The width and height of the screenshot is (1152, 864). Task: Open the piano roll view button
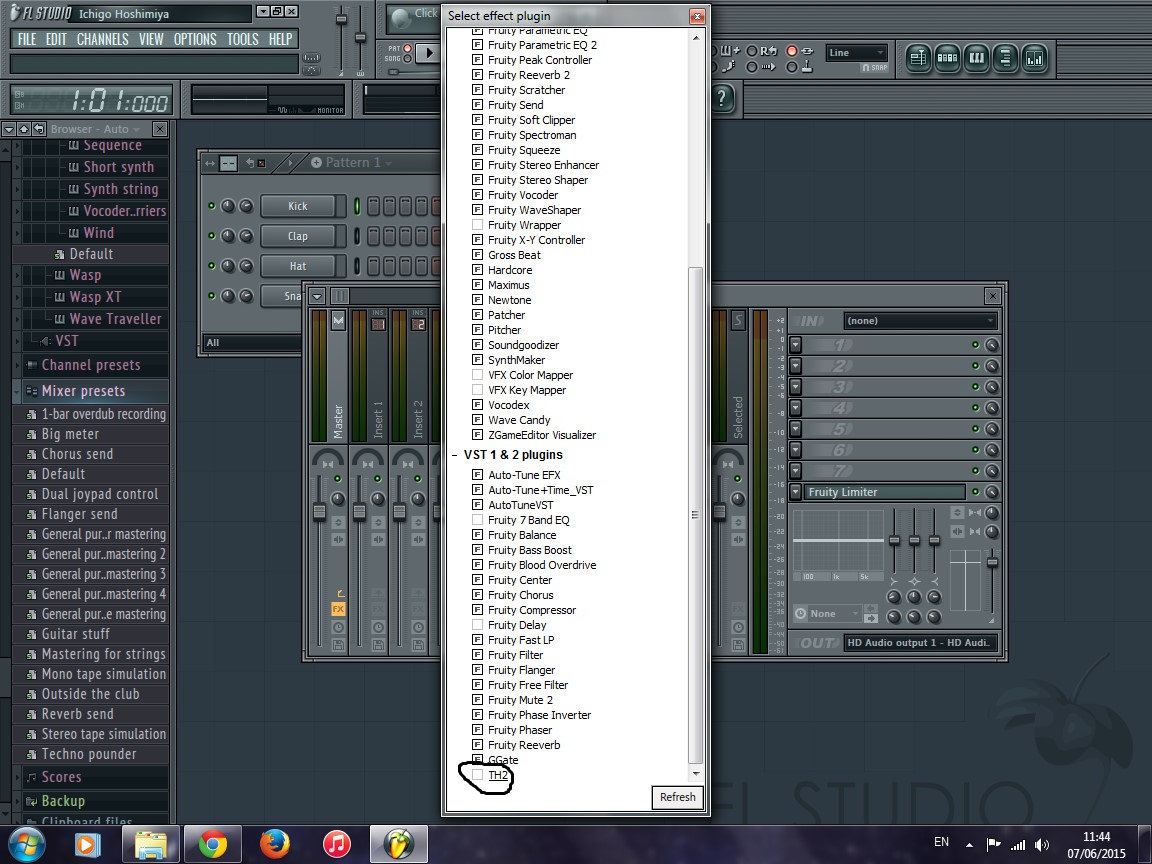976,58
